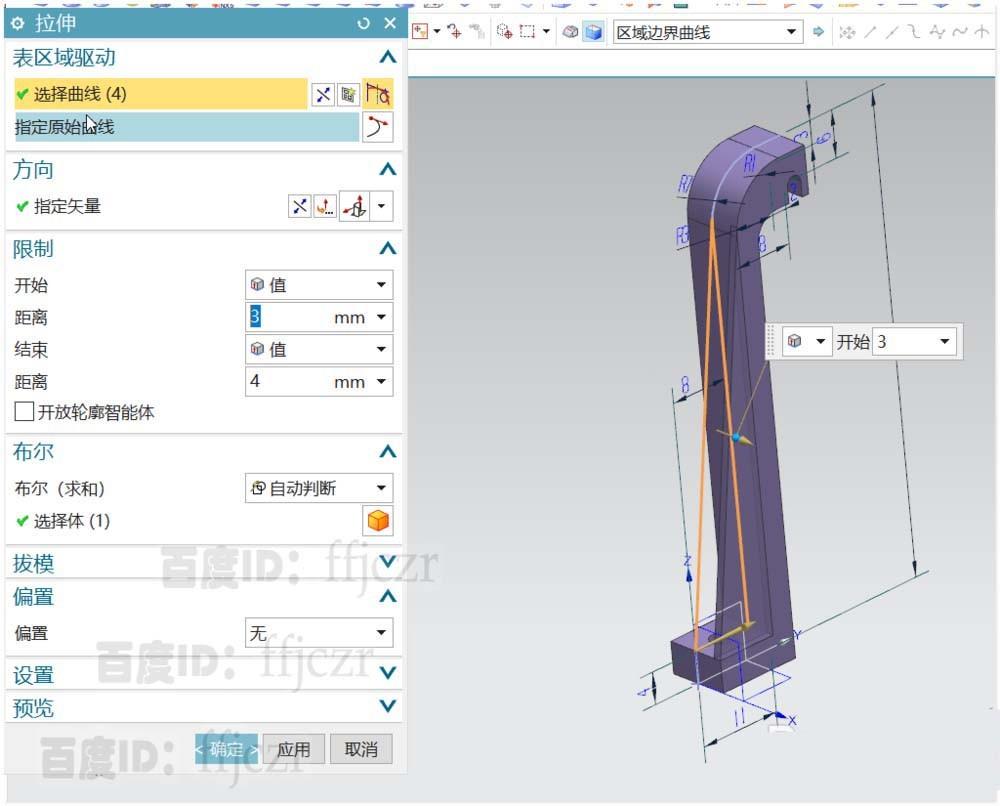Reverse the extrusion vector direction
The image size is (1000, 806).
pyautogui.click(x=300, y=206)
